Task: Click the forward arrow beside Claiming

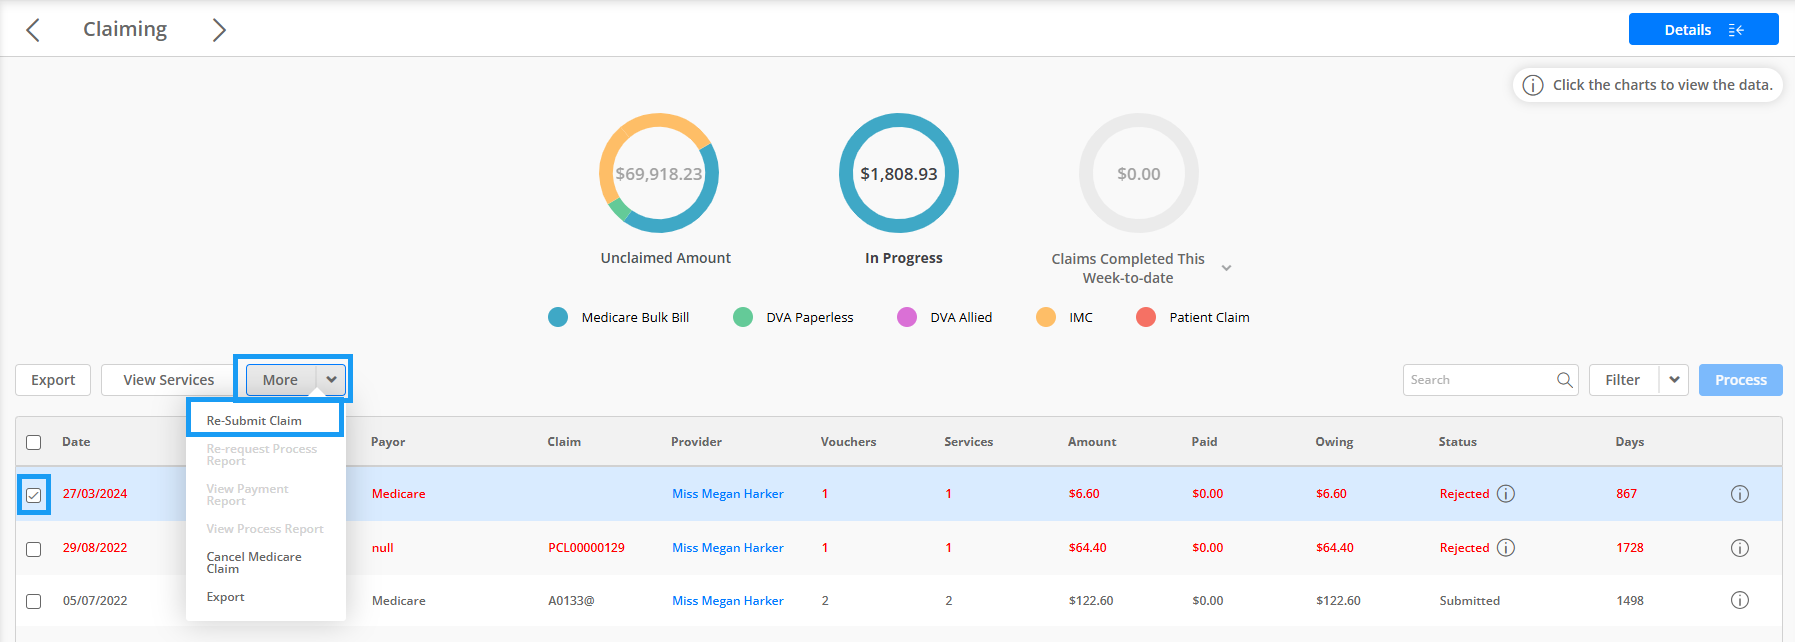Action: pos(219,30)
